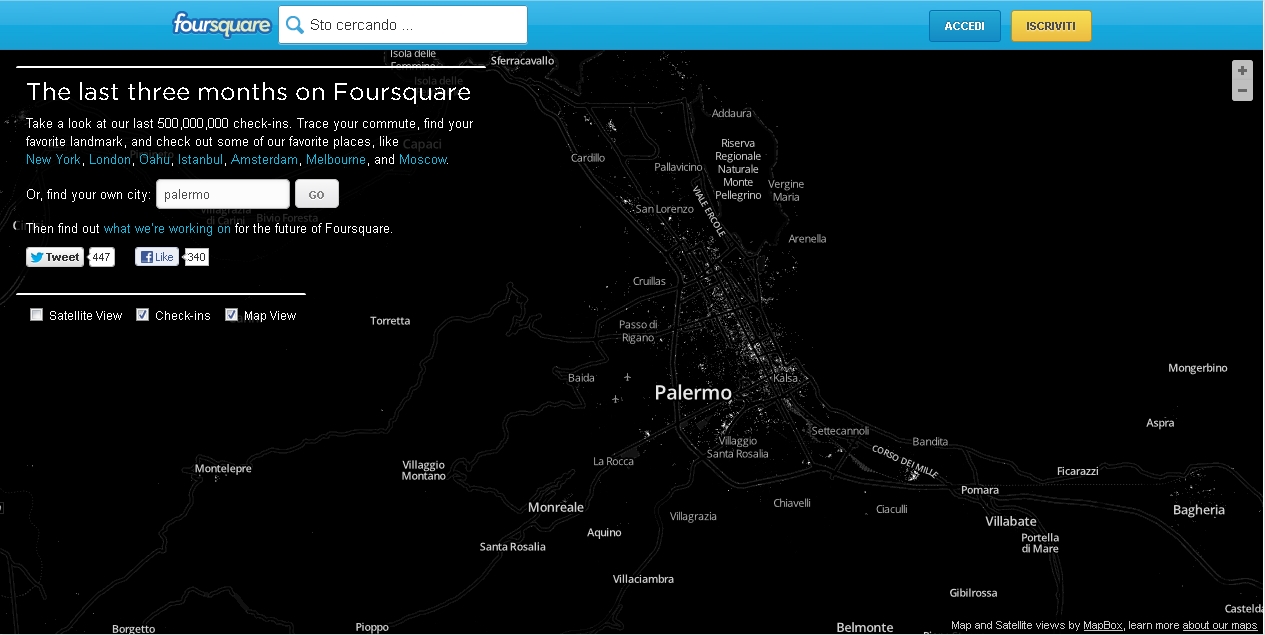Screen dimensions: 1265x635
Task: Enable the Satellite View checkbox
Action: [x=37, y=315]
